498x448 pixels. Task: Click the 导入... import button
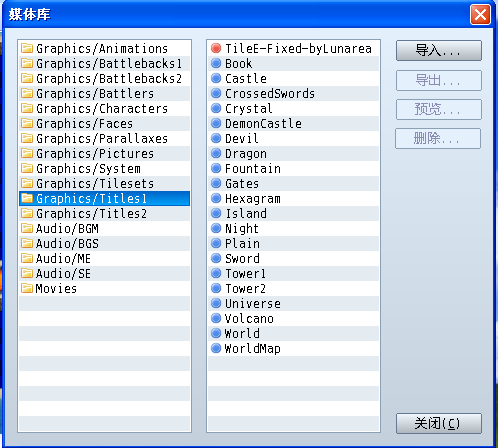[x=439, y=51]
